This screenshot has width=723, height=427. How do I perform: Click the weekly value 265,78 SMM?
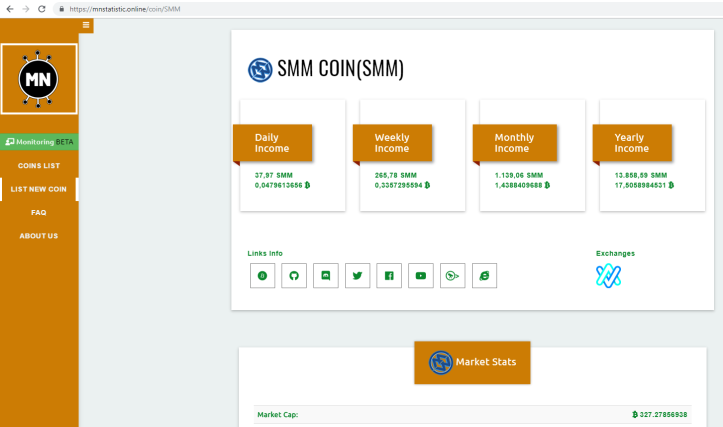coord(396,175)
